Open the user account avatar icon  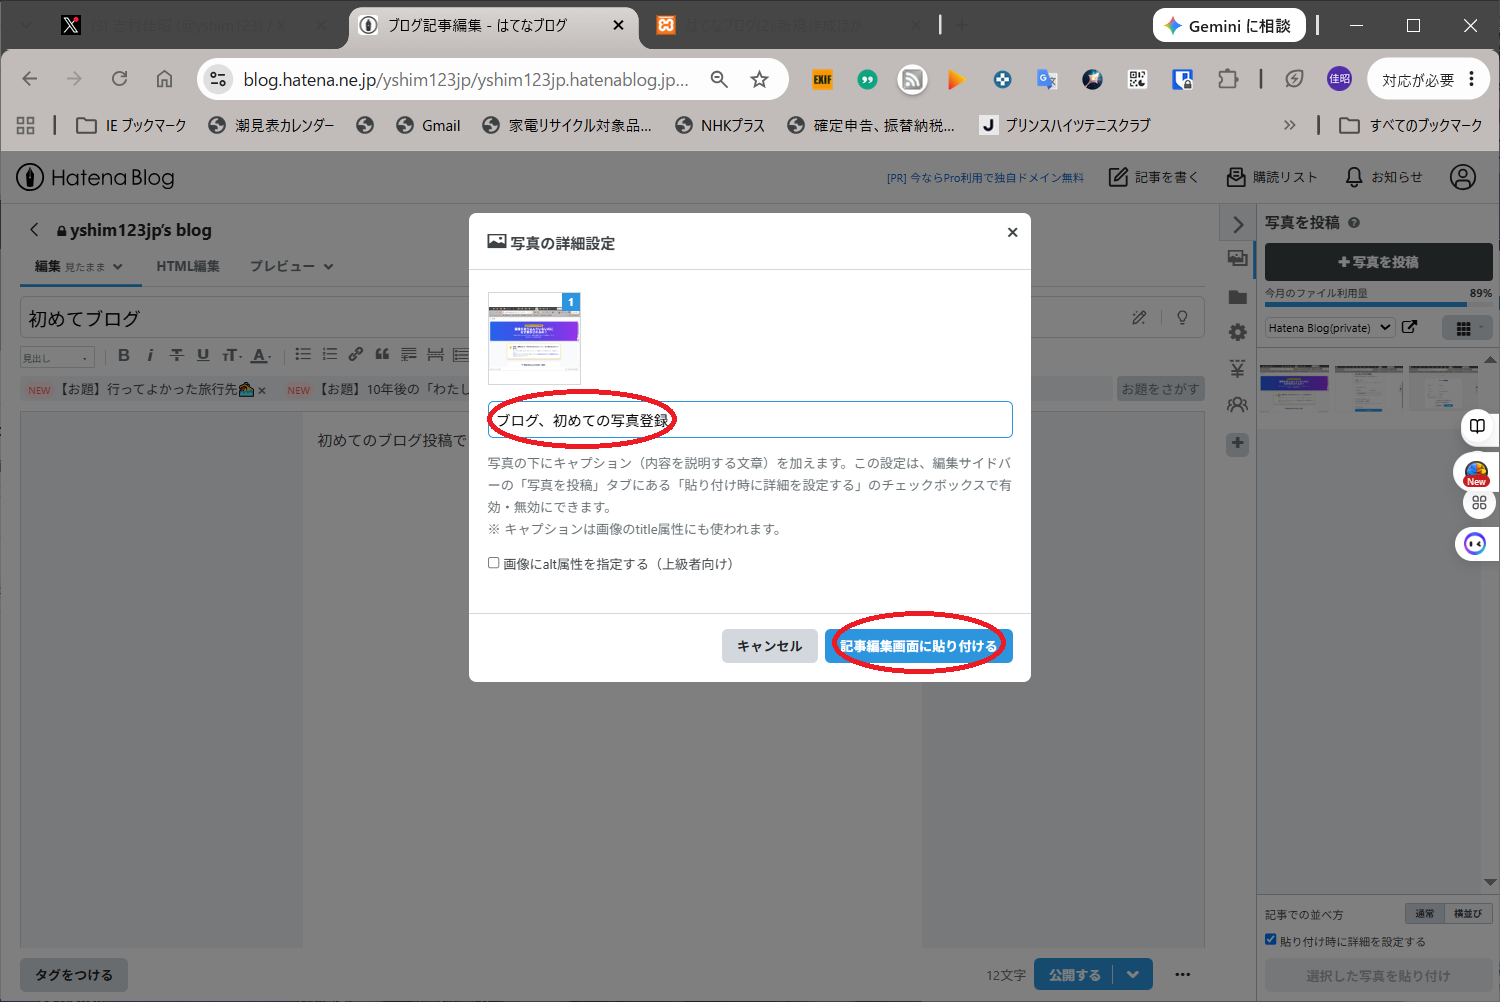click(x=1463, y=177)
